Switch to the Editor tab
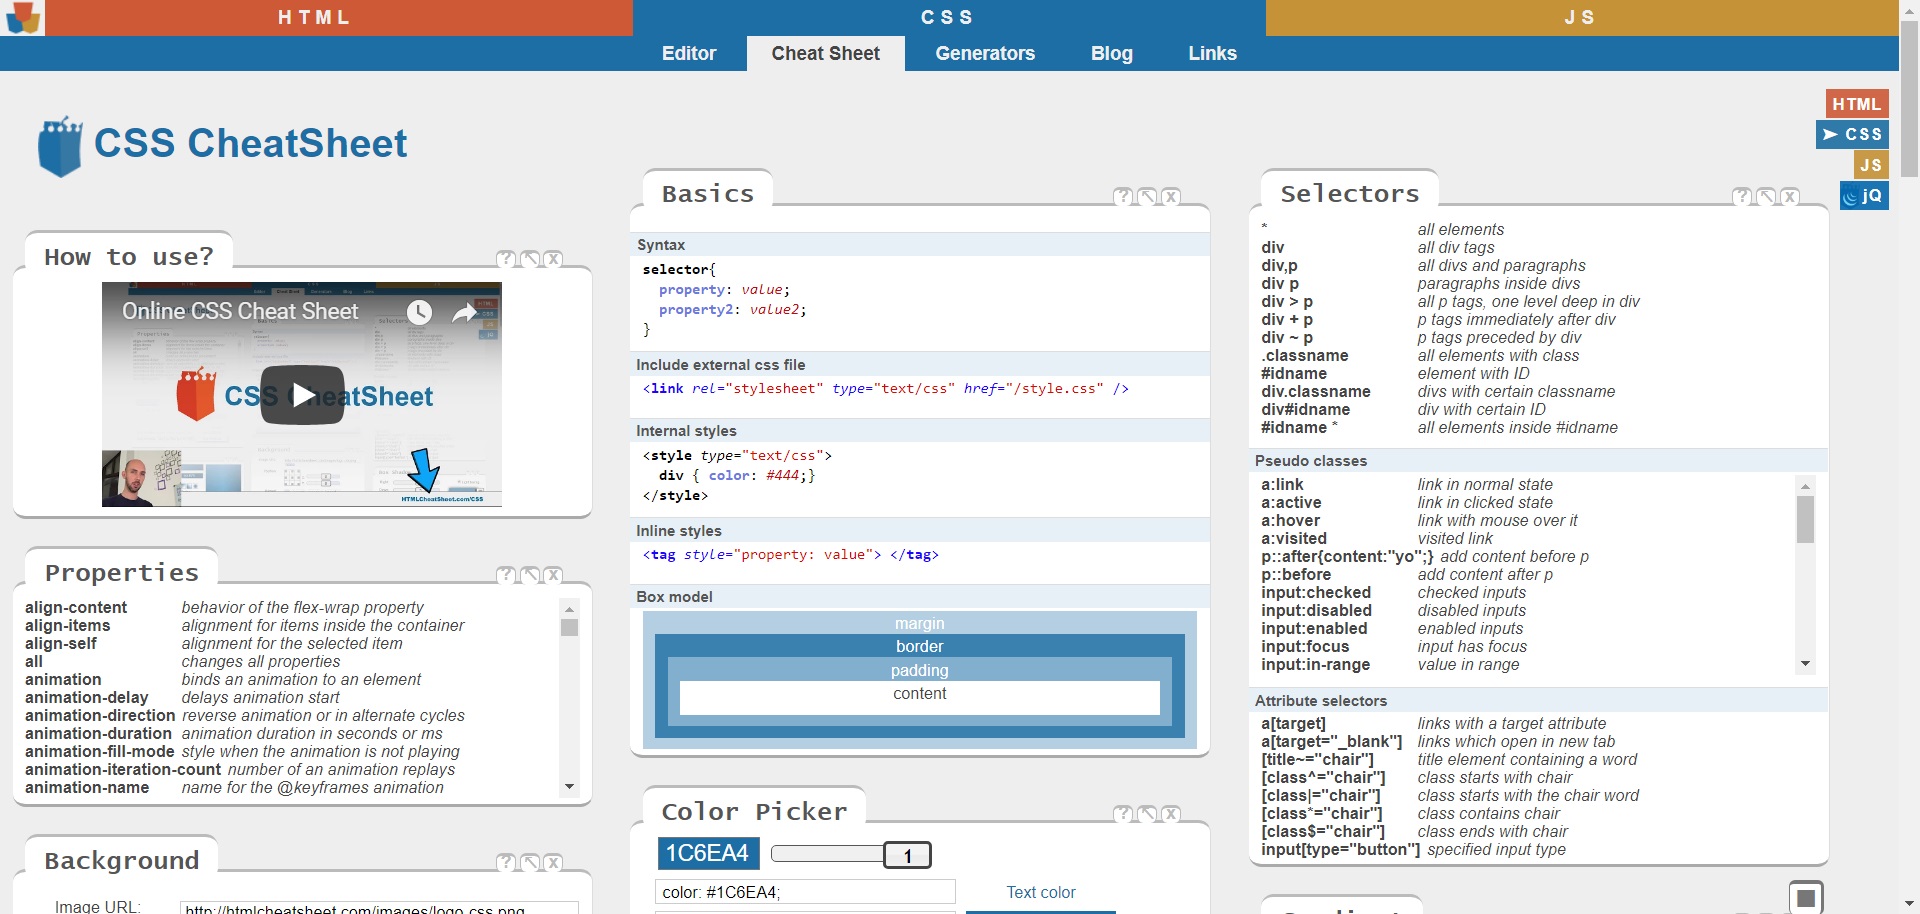The width and height of the screenshot is (1920, 914). 688,54
